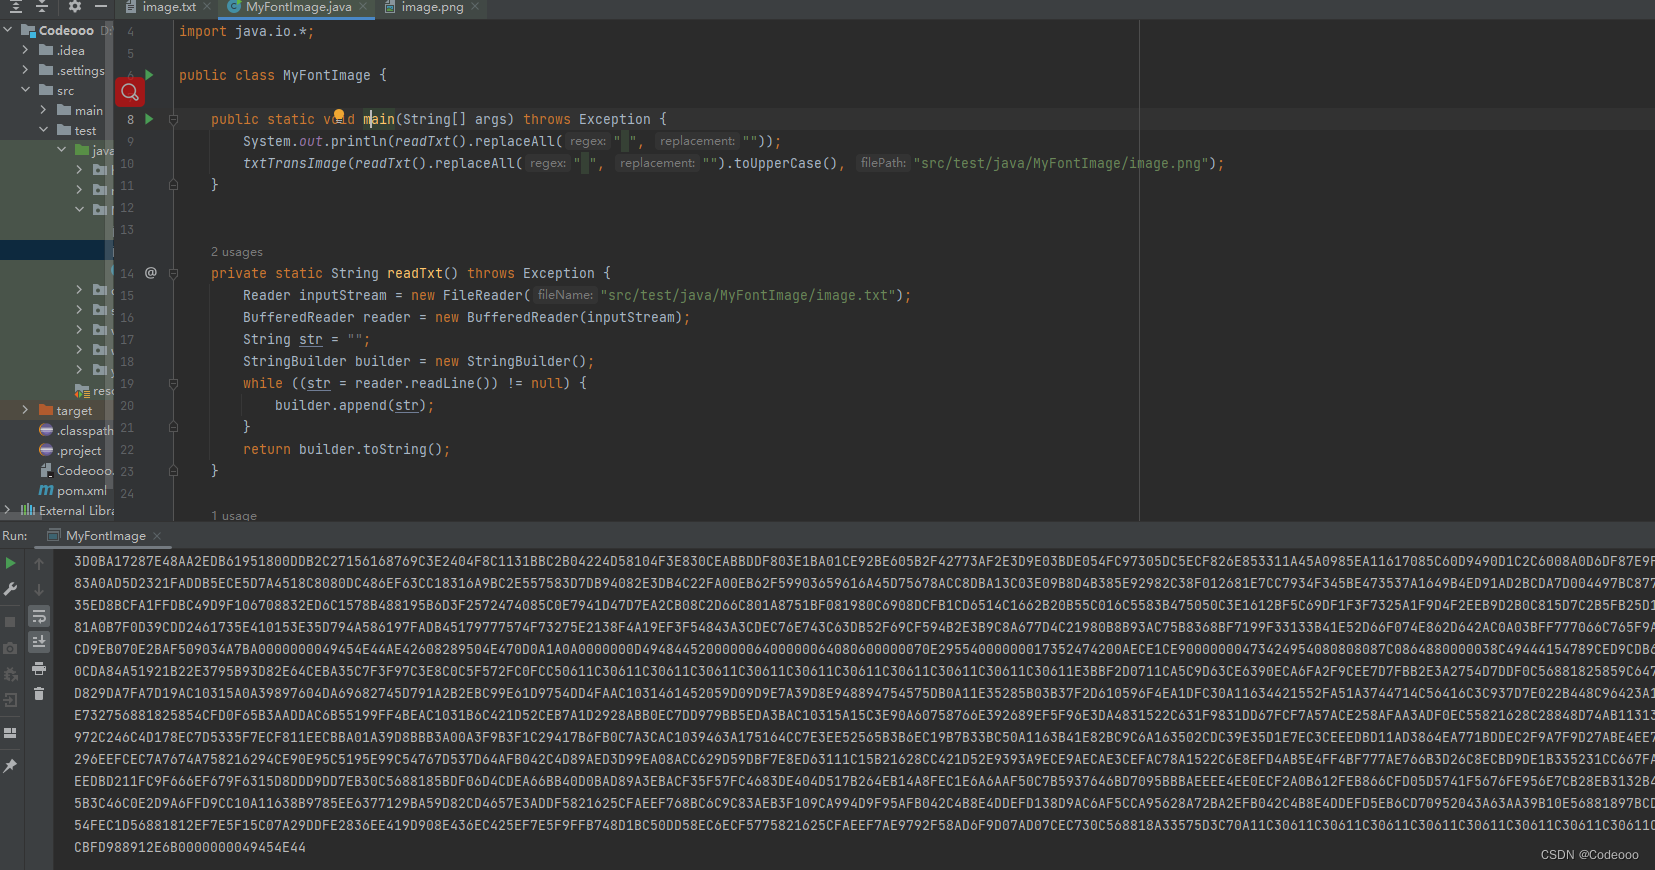This screenshot has height=870, width=1655.
Task: Click the image.txt file path string
Action: click(x=746, y=295)
